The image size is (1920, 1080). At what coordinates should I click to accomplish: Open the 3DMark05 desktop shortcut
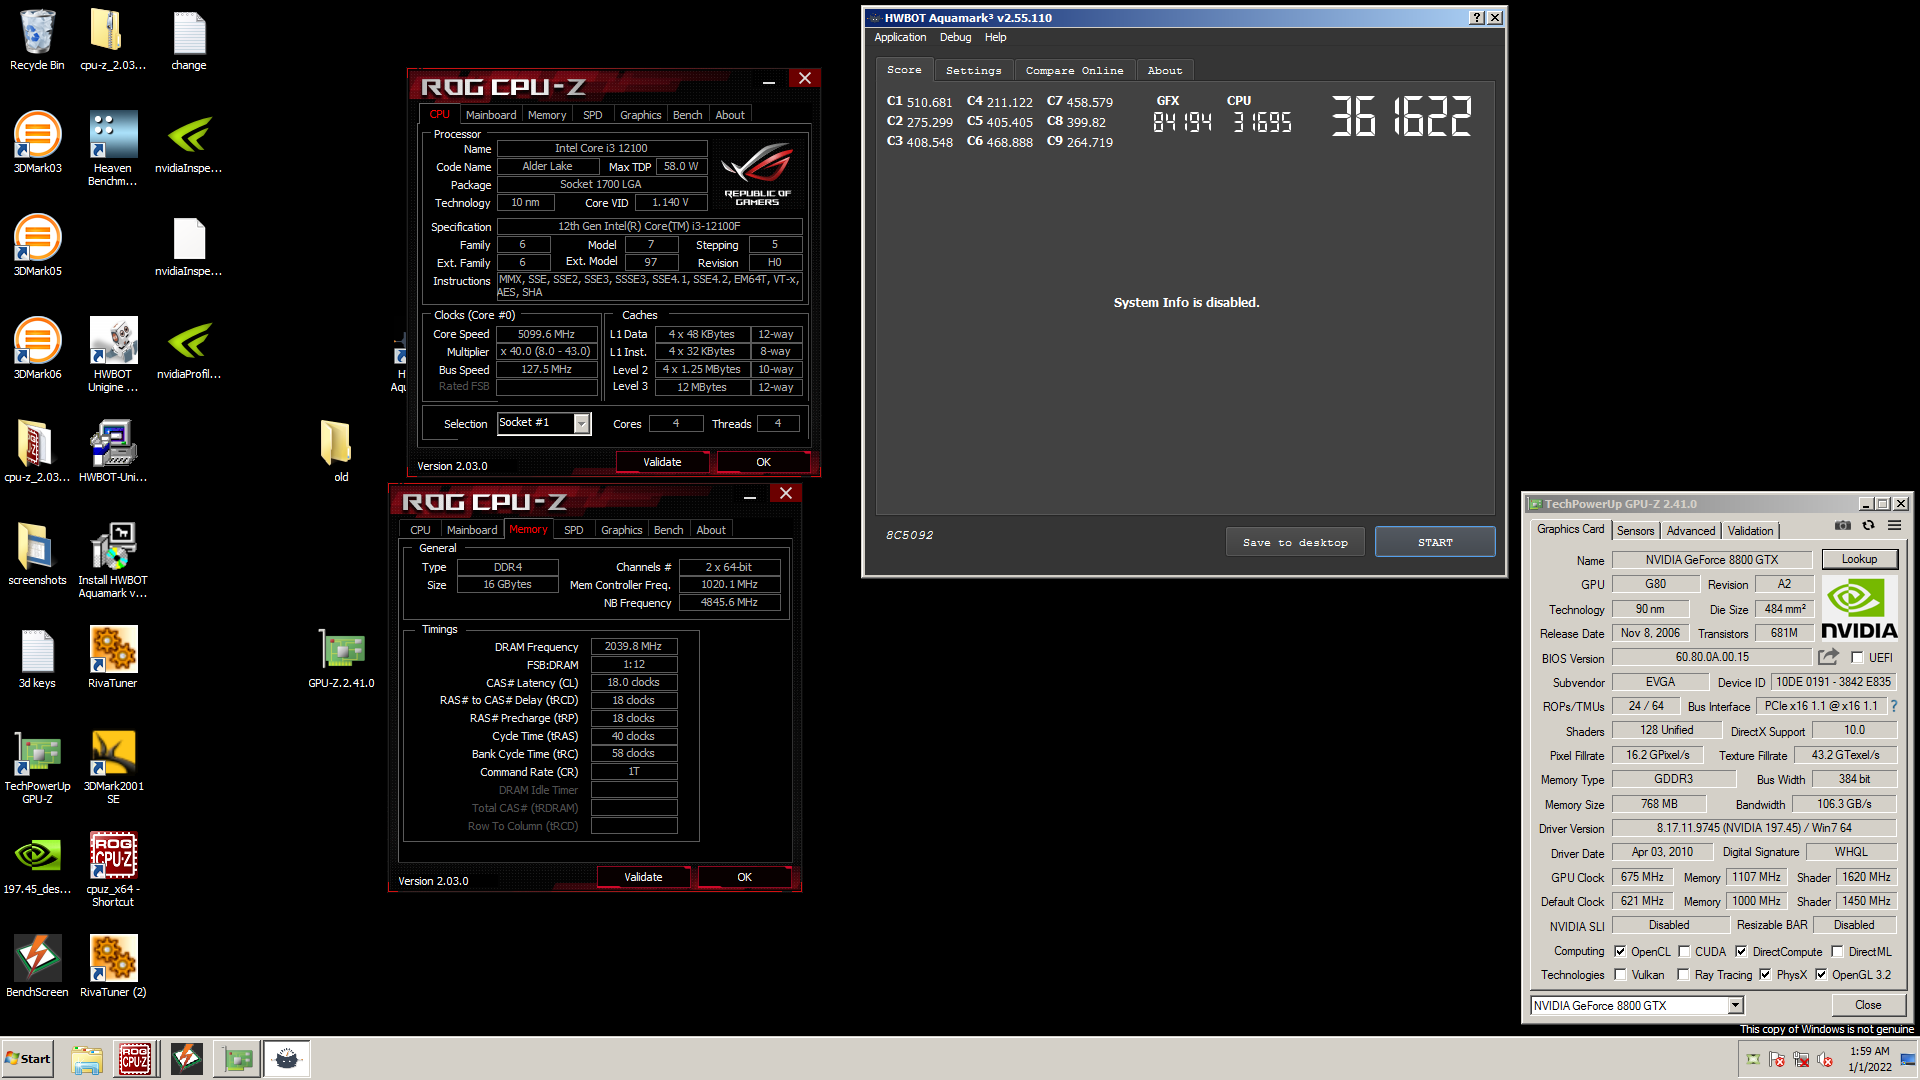(37, 246)
